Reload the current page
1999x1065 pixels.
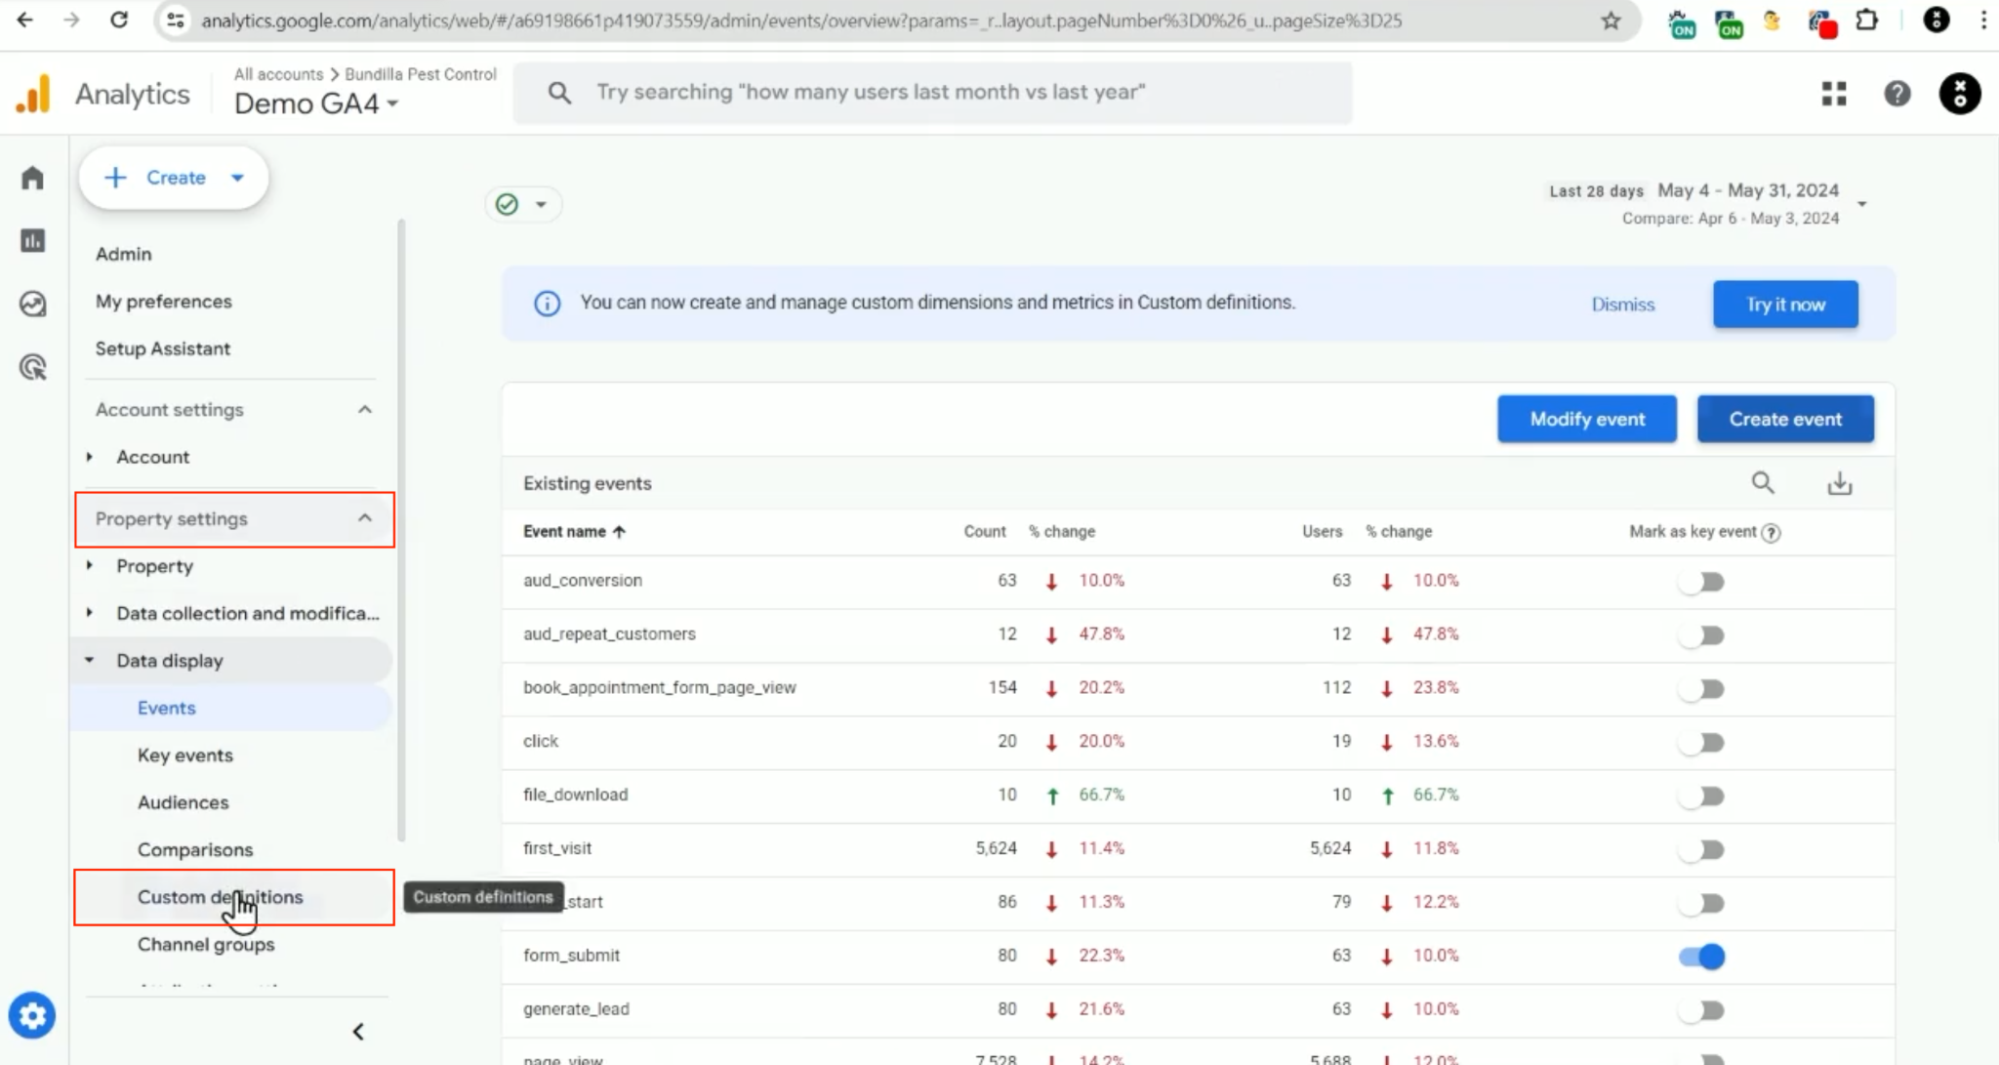coord(119,20)
